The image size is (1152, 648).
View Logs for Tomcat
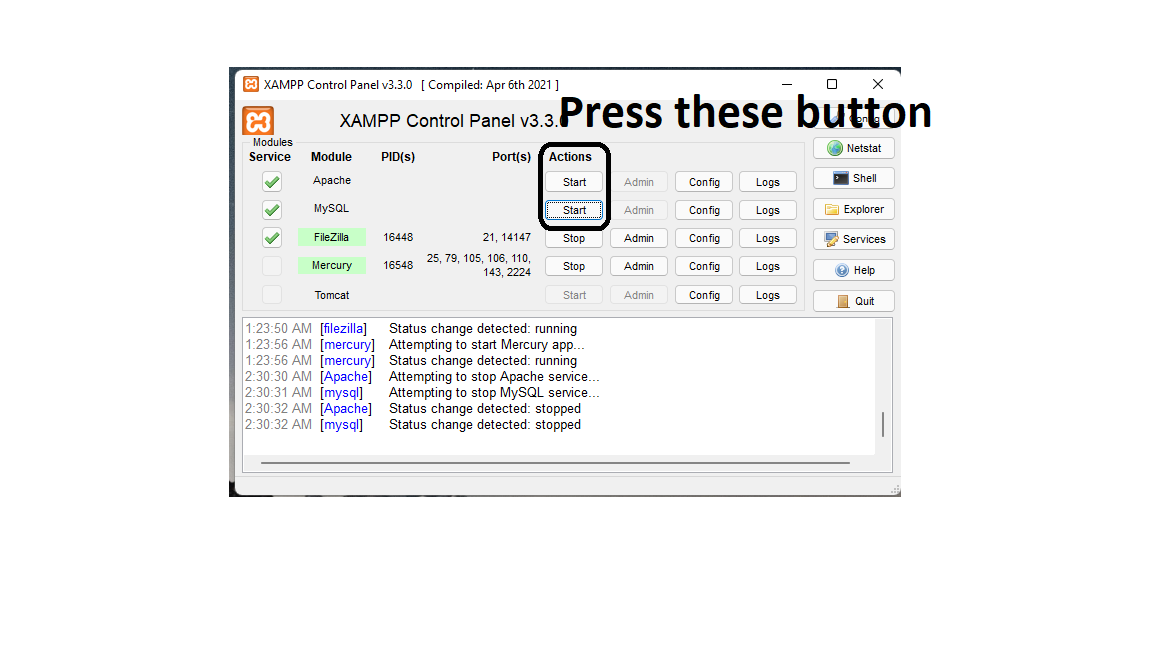tap(768, 295)
